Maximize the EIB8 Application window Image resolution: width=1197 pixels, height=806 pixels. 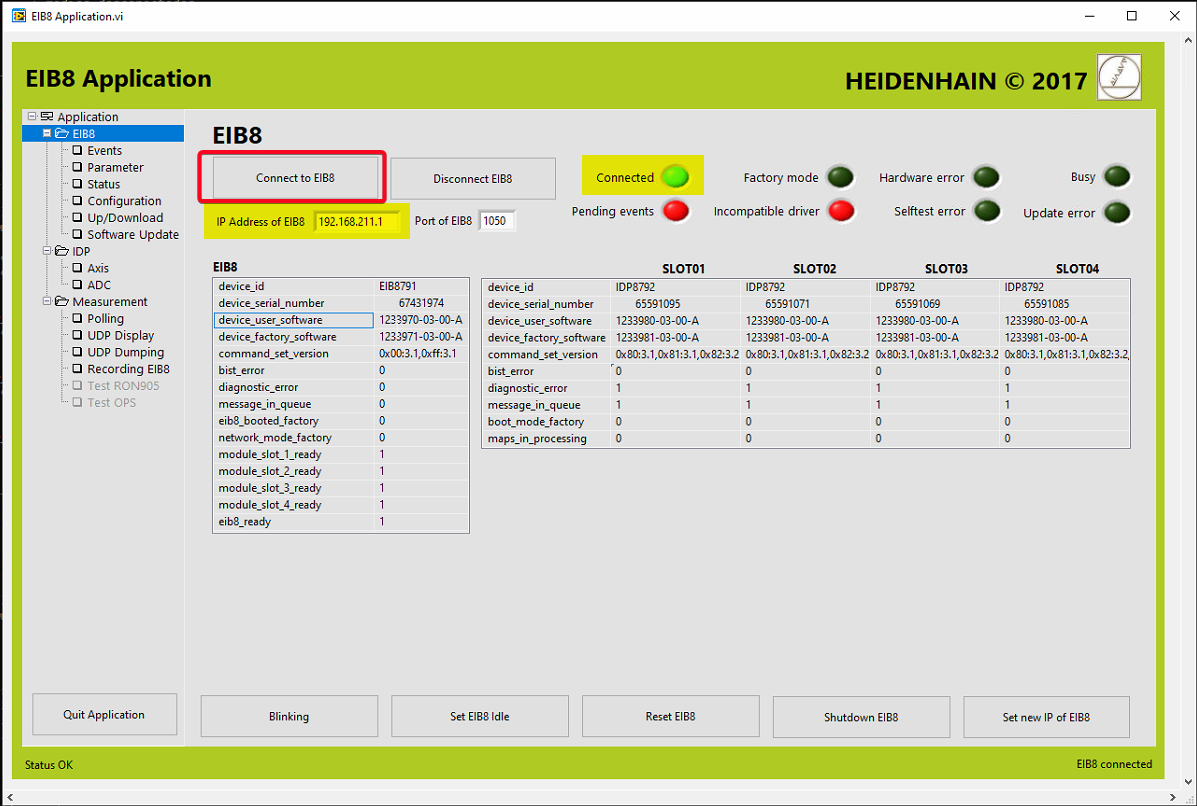tap(1132, 16)
